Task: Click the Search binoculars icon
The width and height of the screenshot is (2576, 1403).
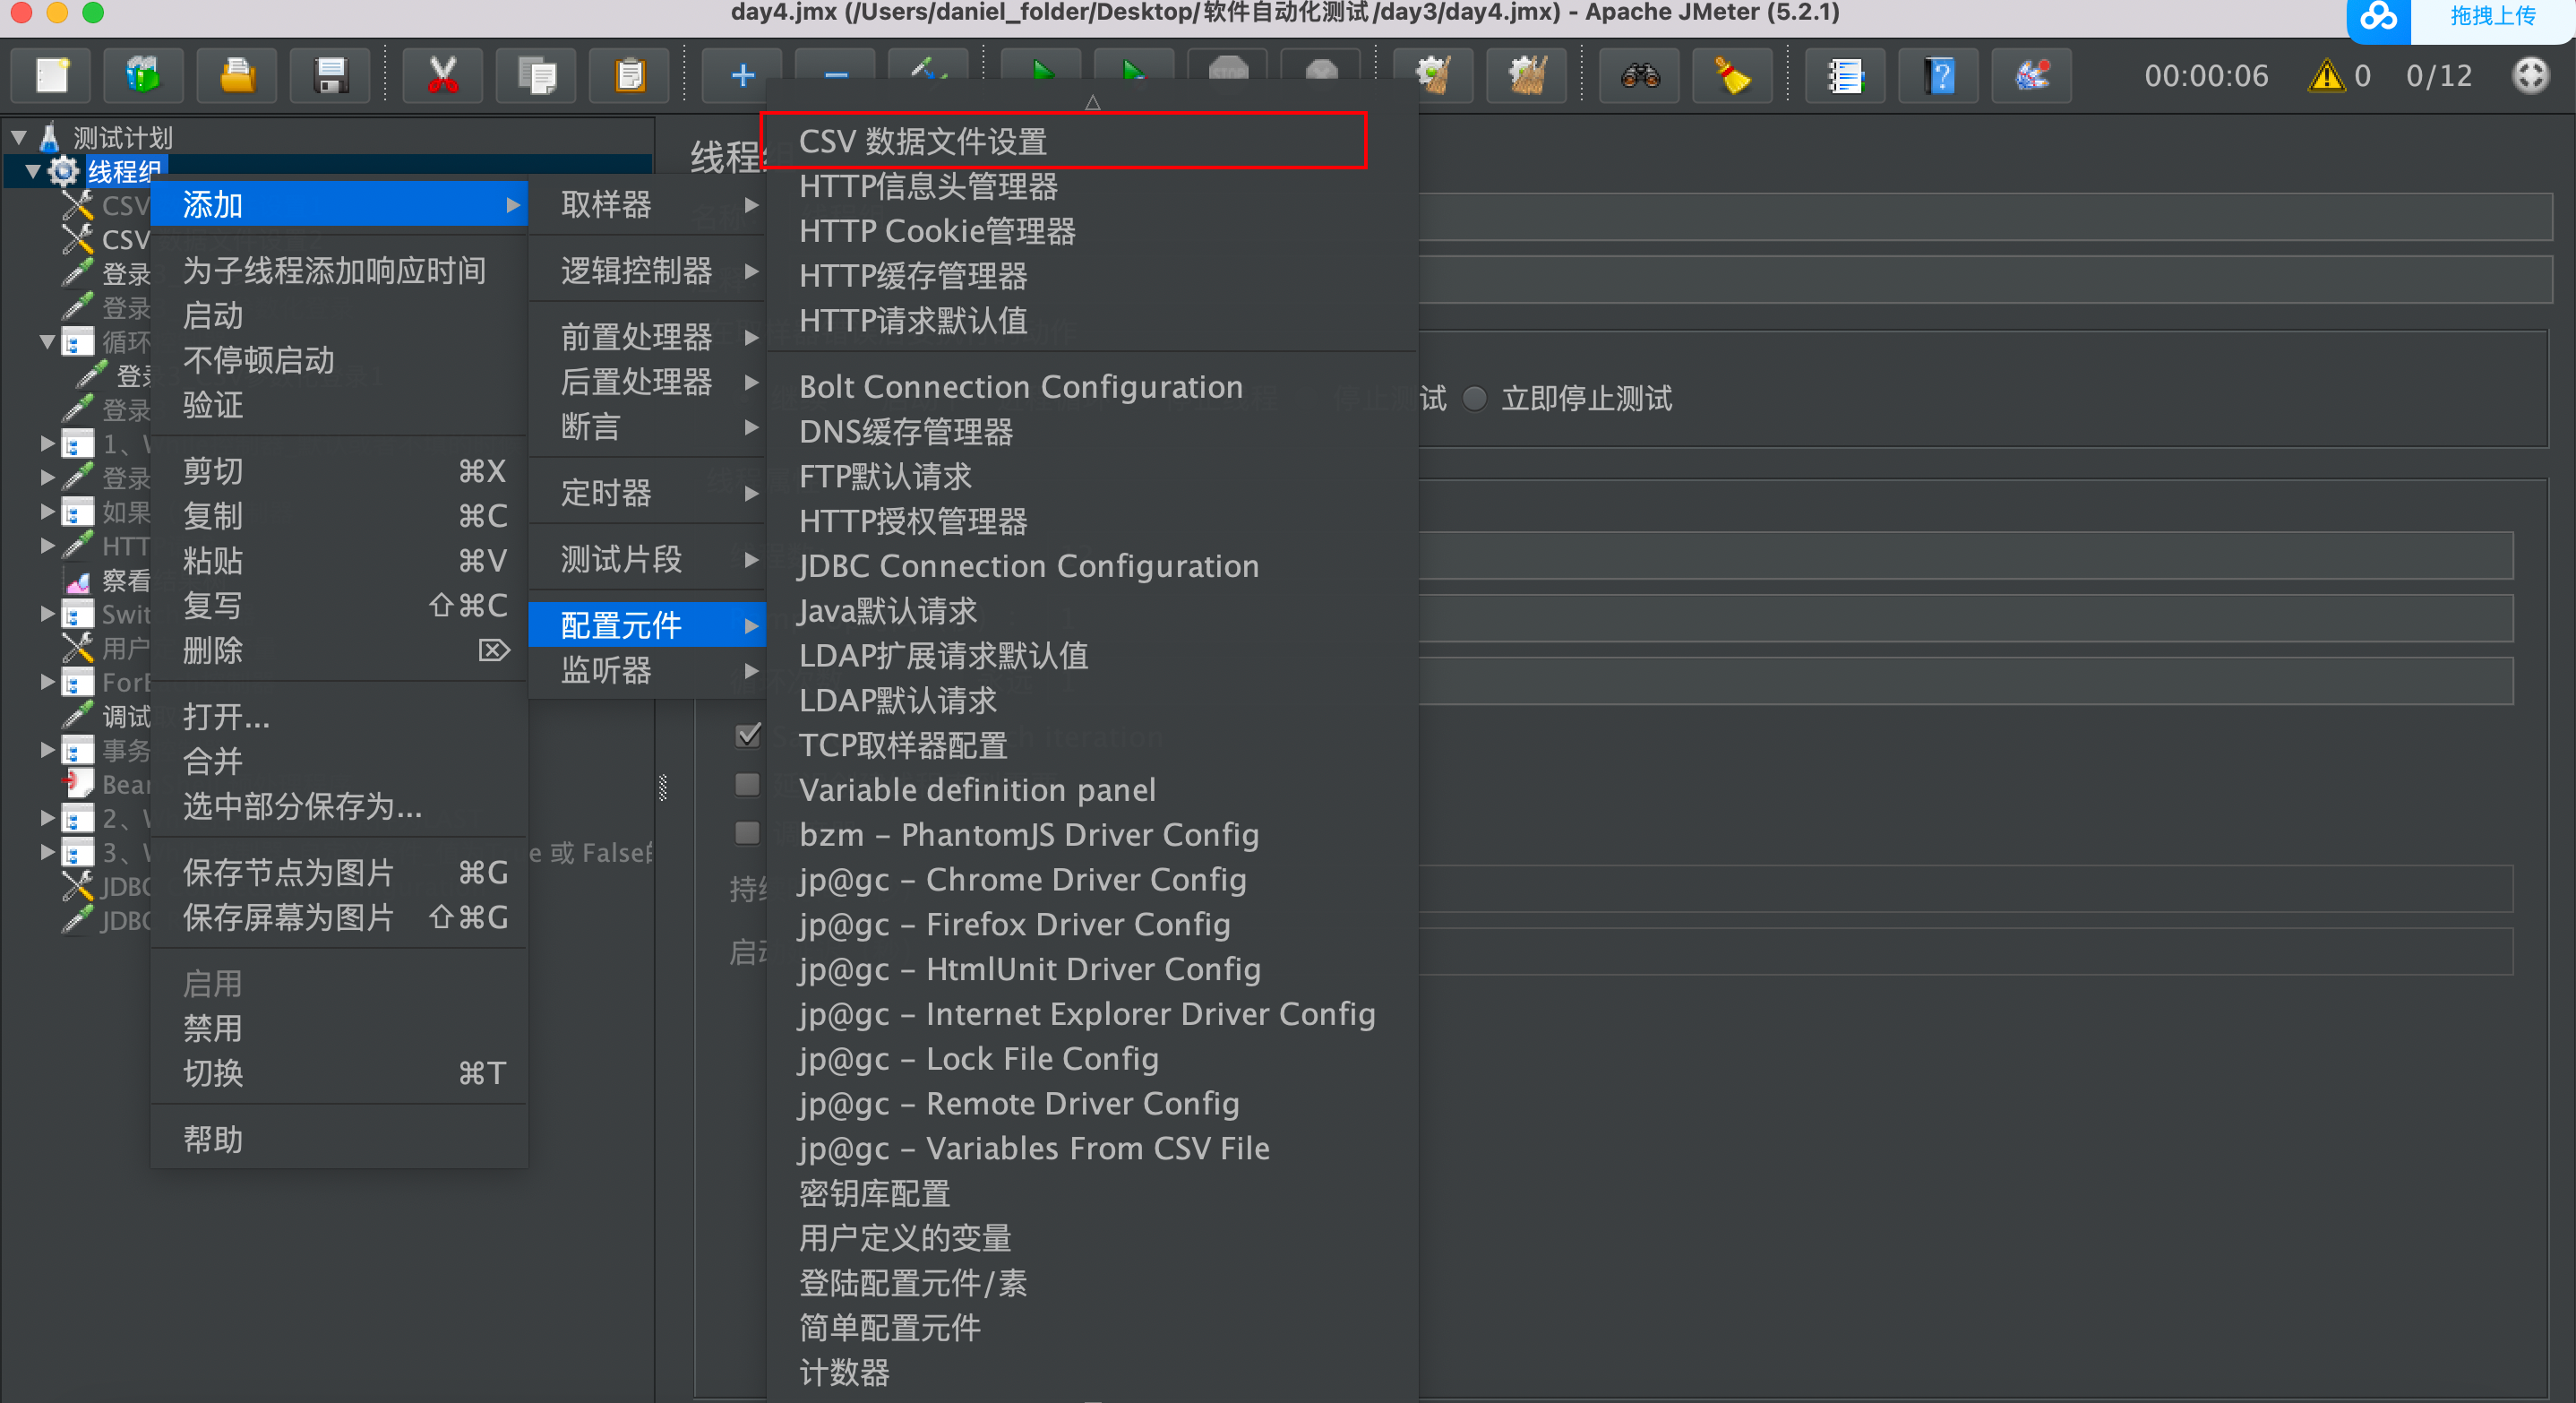Action: click(x=1640, y=76)
